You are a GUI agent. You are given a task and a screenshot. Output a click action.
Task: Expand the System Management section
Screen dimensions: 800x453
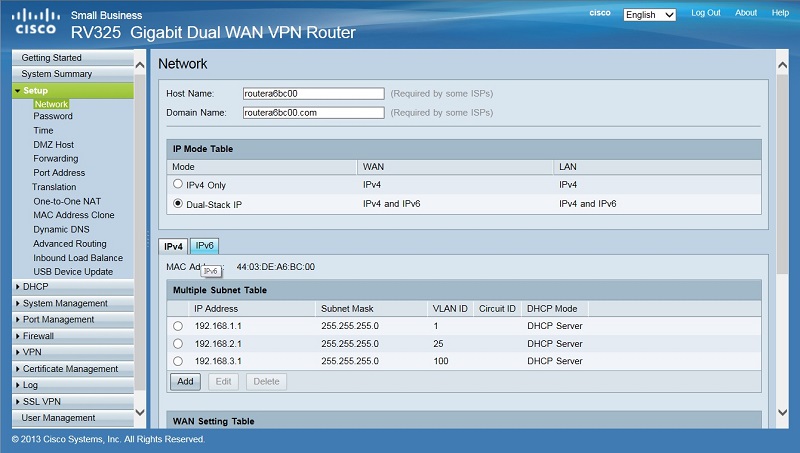(73, 303)
